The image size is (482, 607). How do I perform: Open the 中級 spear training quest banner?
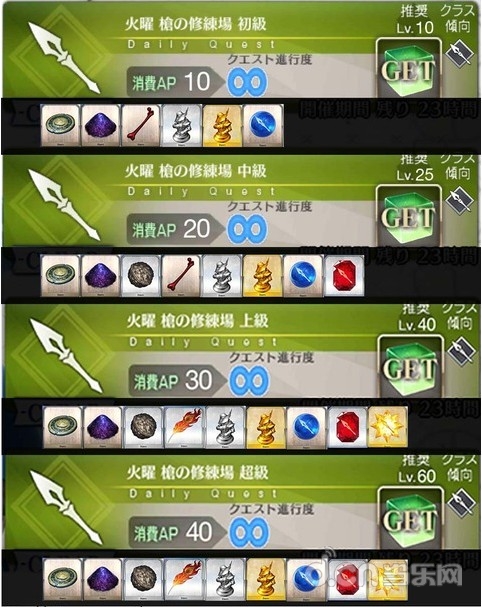click(x=240, y=201)
